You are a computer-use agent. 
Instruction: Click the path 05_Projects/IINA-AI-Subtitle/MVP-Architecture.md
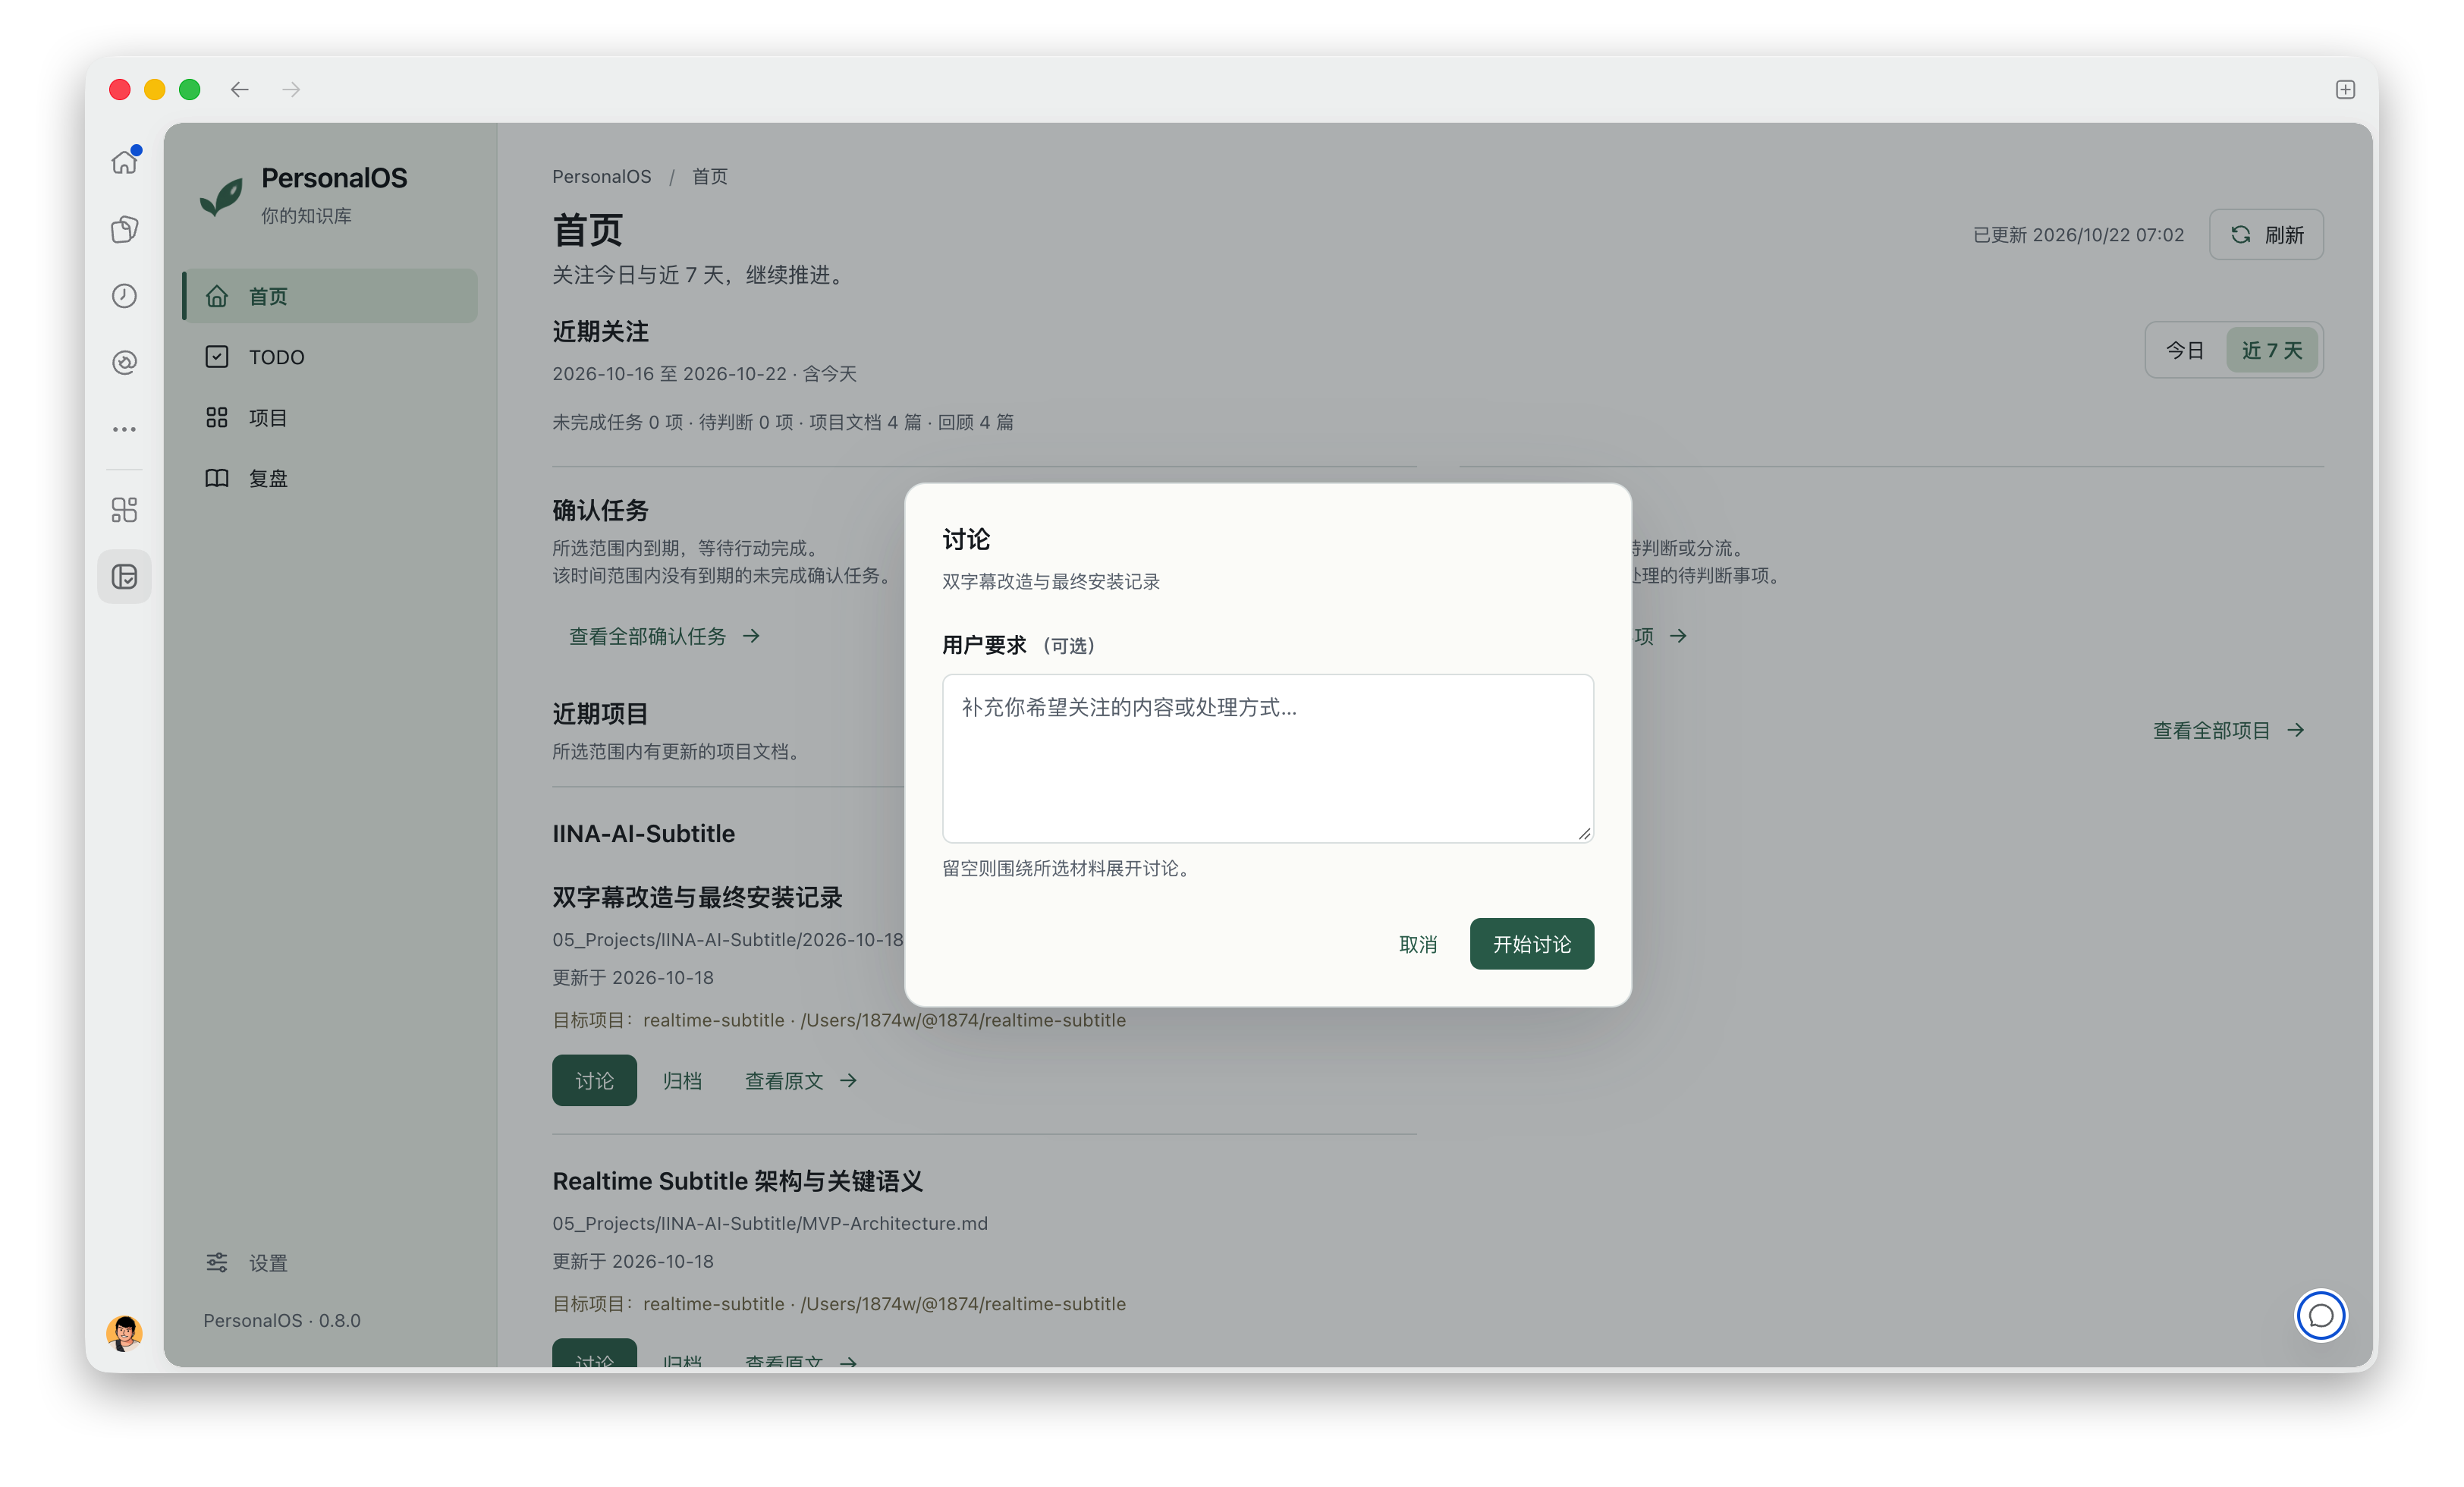coord(769,1224)
